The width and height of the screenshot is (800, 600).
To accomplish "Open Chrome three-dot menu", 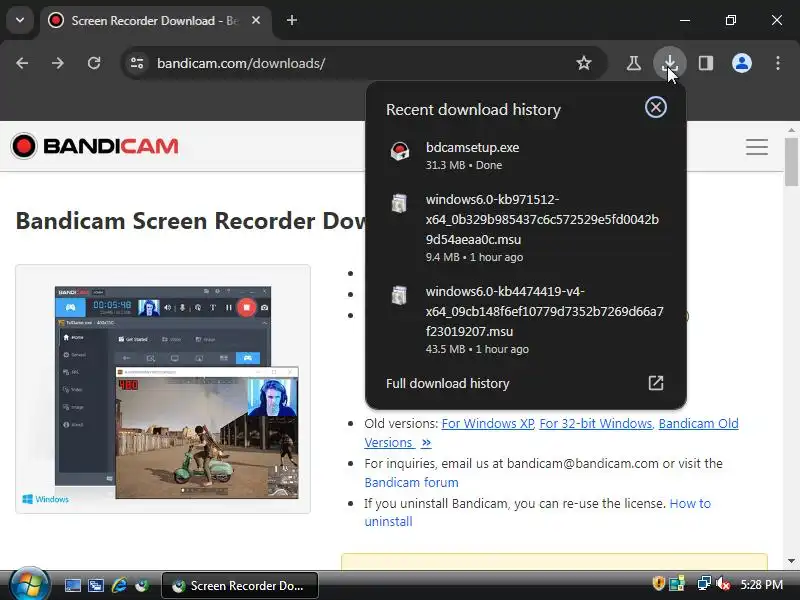I will point(778,63).
